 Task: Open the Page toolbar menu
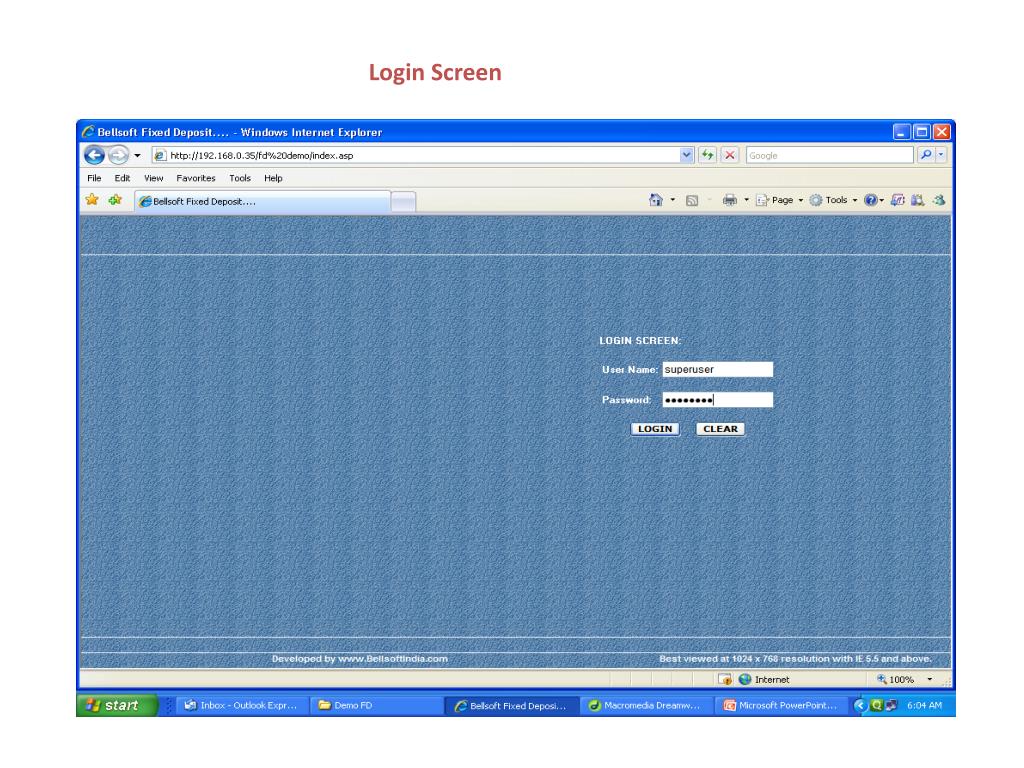point(780,200)
